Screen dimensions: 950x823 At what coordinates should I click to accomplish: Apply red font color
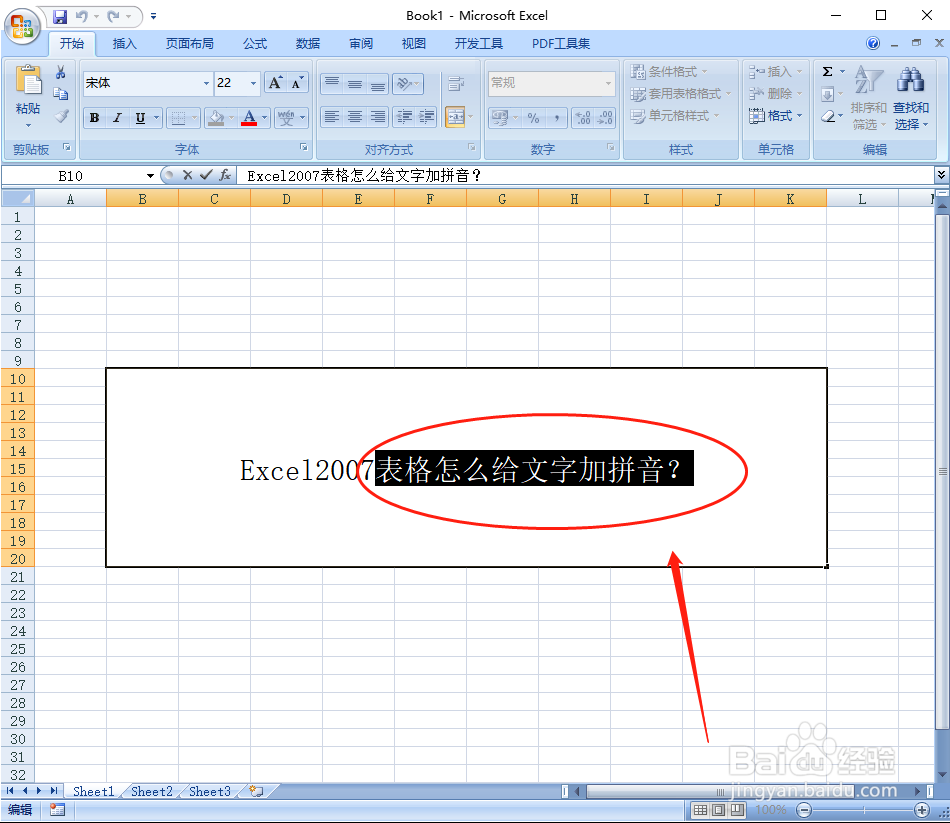tap(249, 118)
